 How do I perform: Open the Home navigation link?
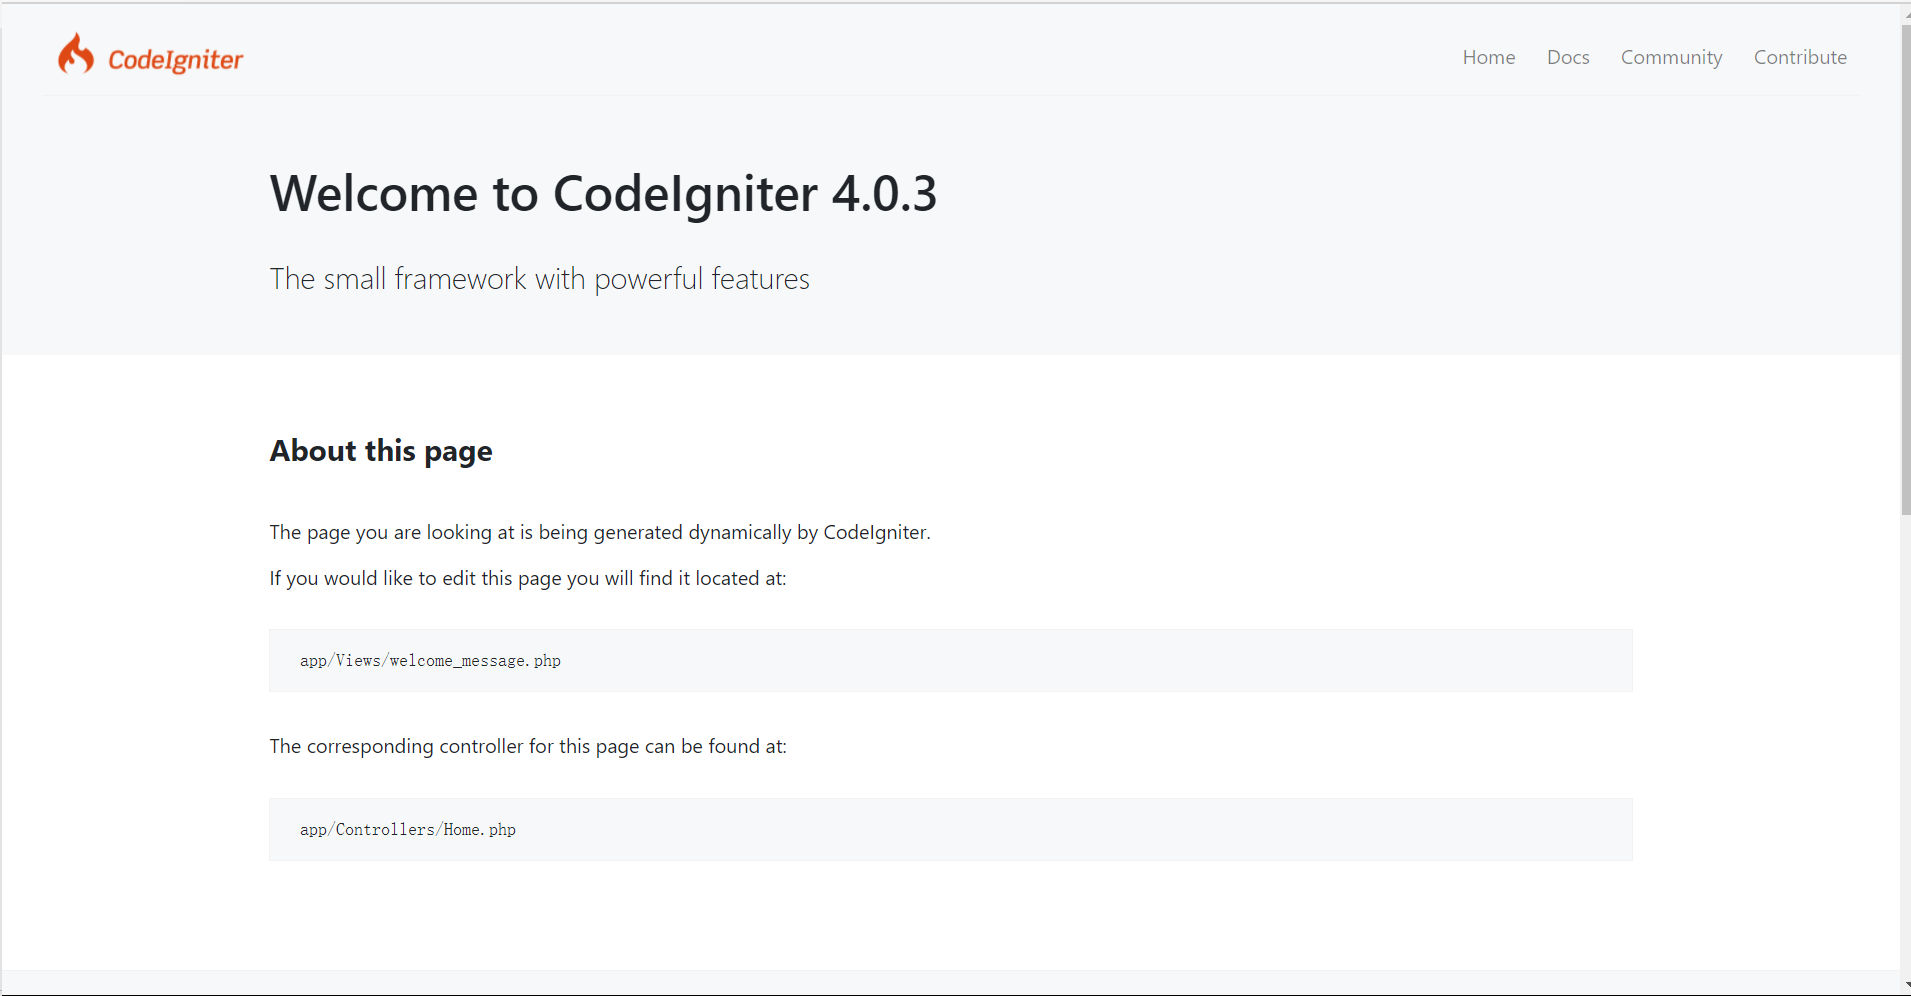(x=1488, y=57)
